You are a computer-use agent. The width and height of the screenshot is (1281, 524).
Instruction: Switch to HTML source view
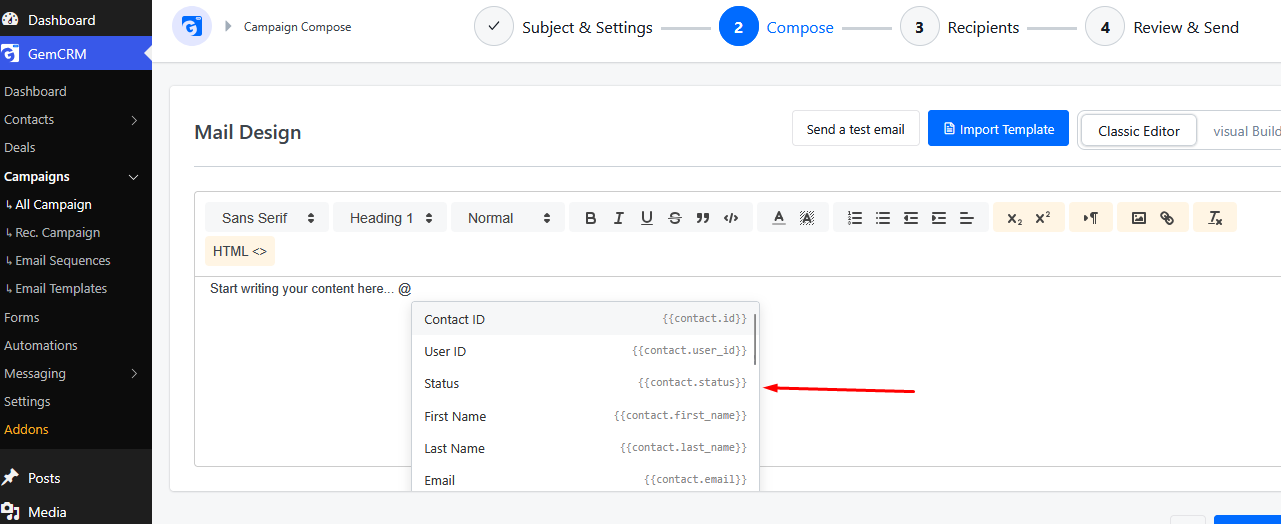pos(240,251)
